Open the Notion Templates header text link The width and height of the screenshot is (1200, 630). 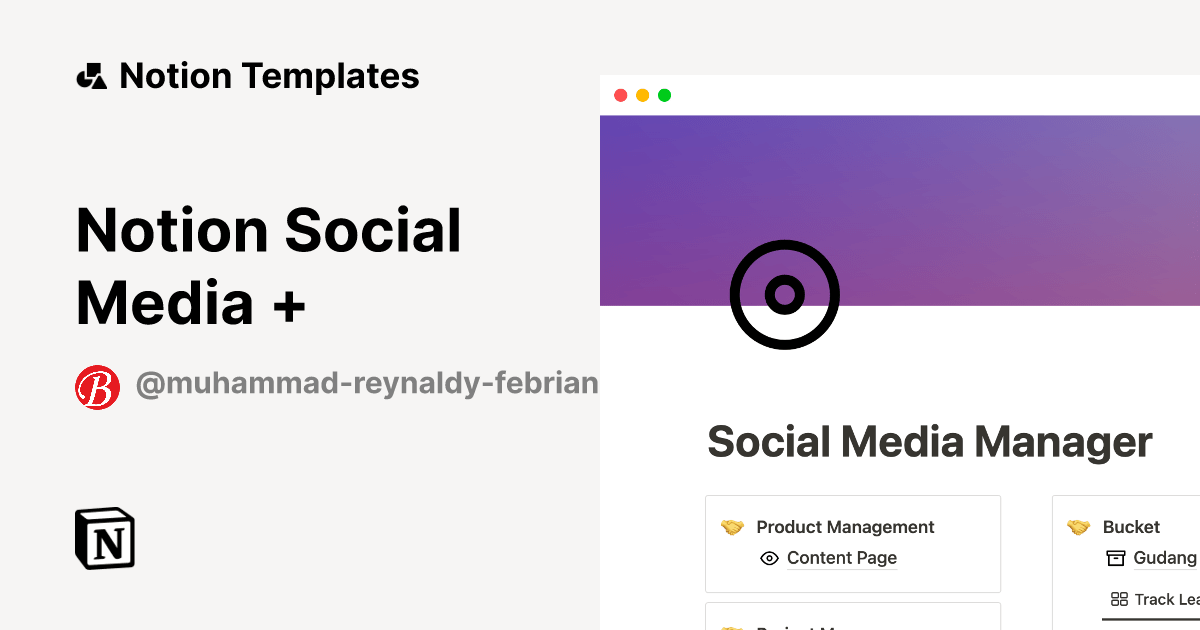[x=269, y=76]
